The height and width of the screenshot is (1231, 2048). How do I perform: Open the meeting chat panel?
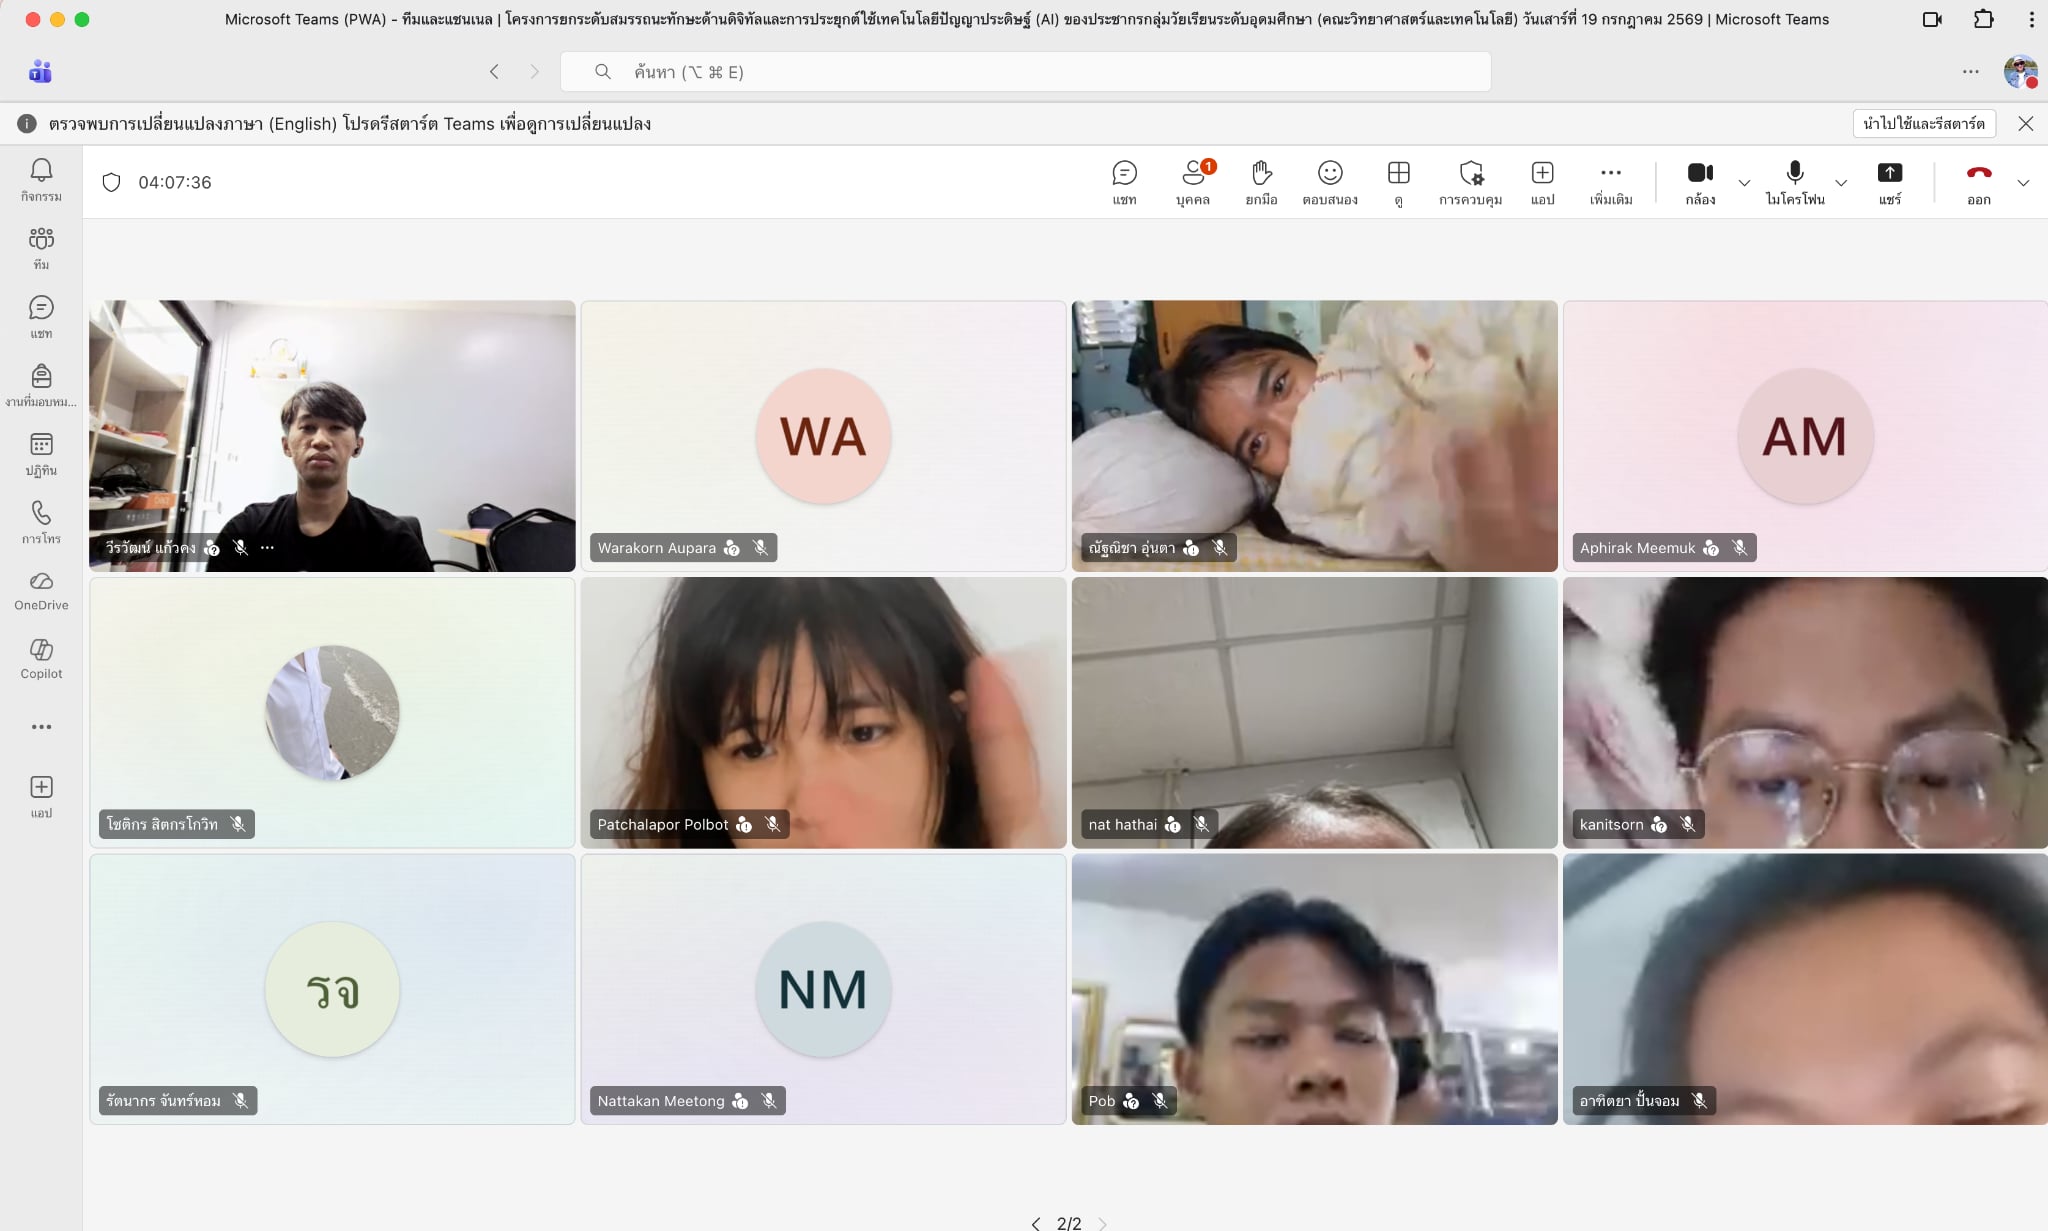1124,183
